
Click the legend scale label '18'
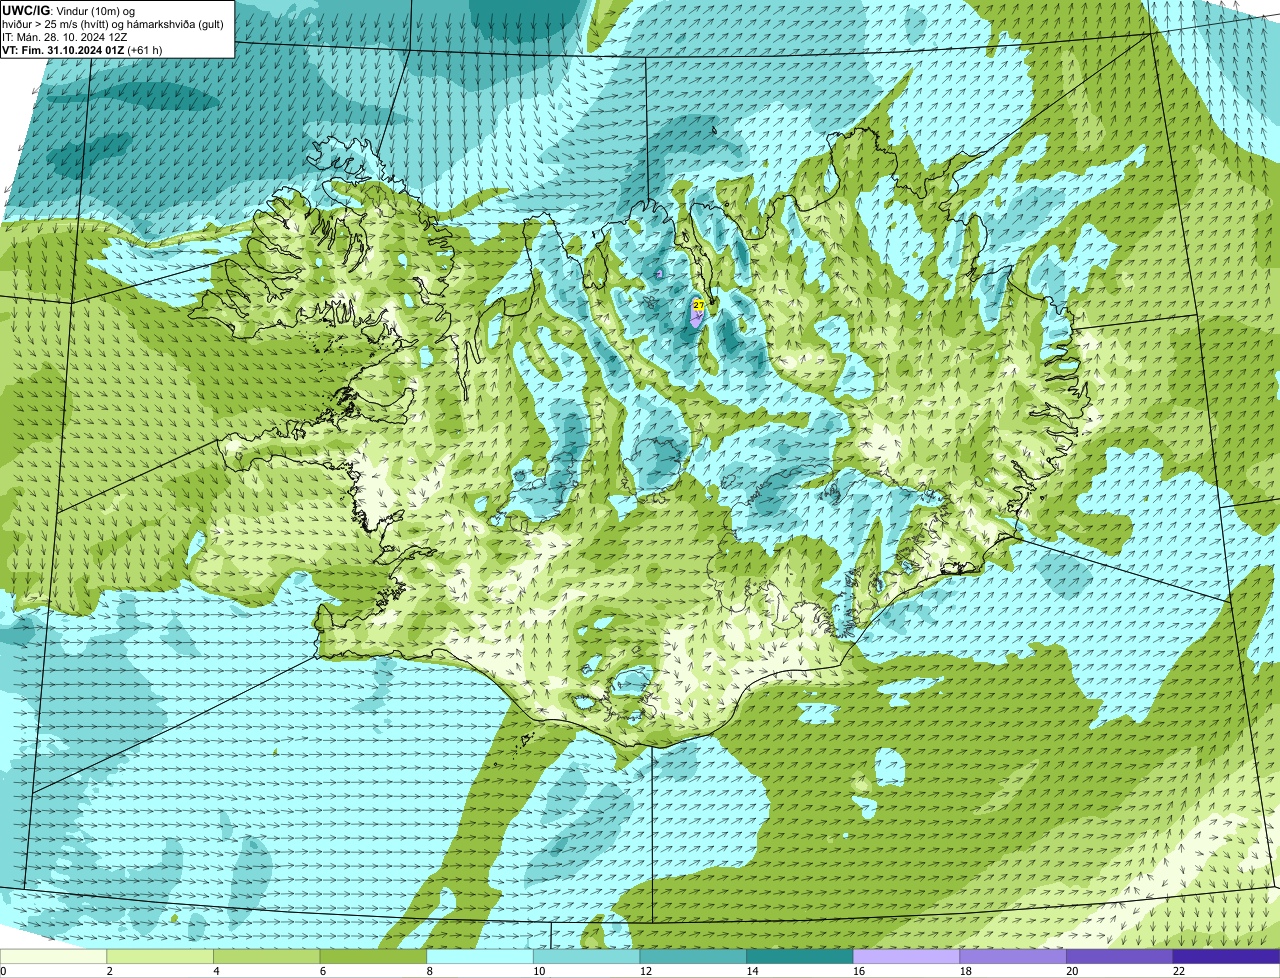click(x=966, y=971)
